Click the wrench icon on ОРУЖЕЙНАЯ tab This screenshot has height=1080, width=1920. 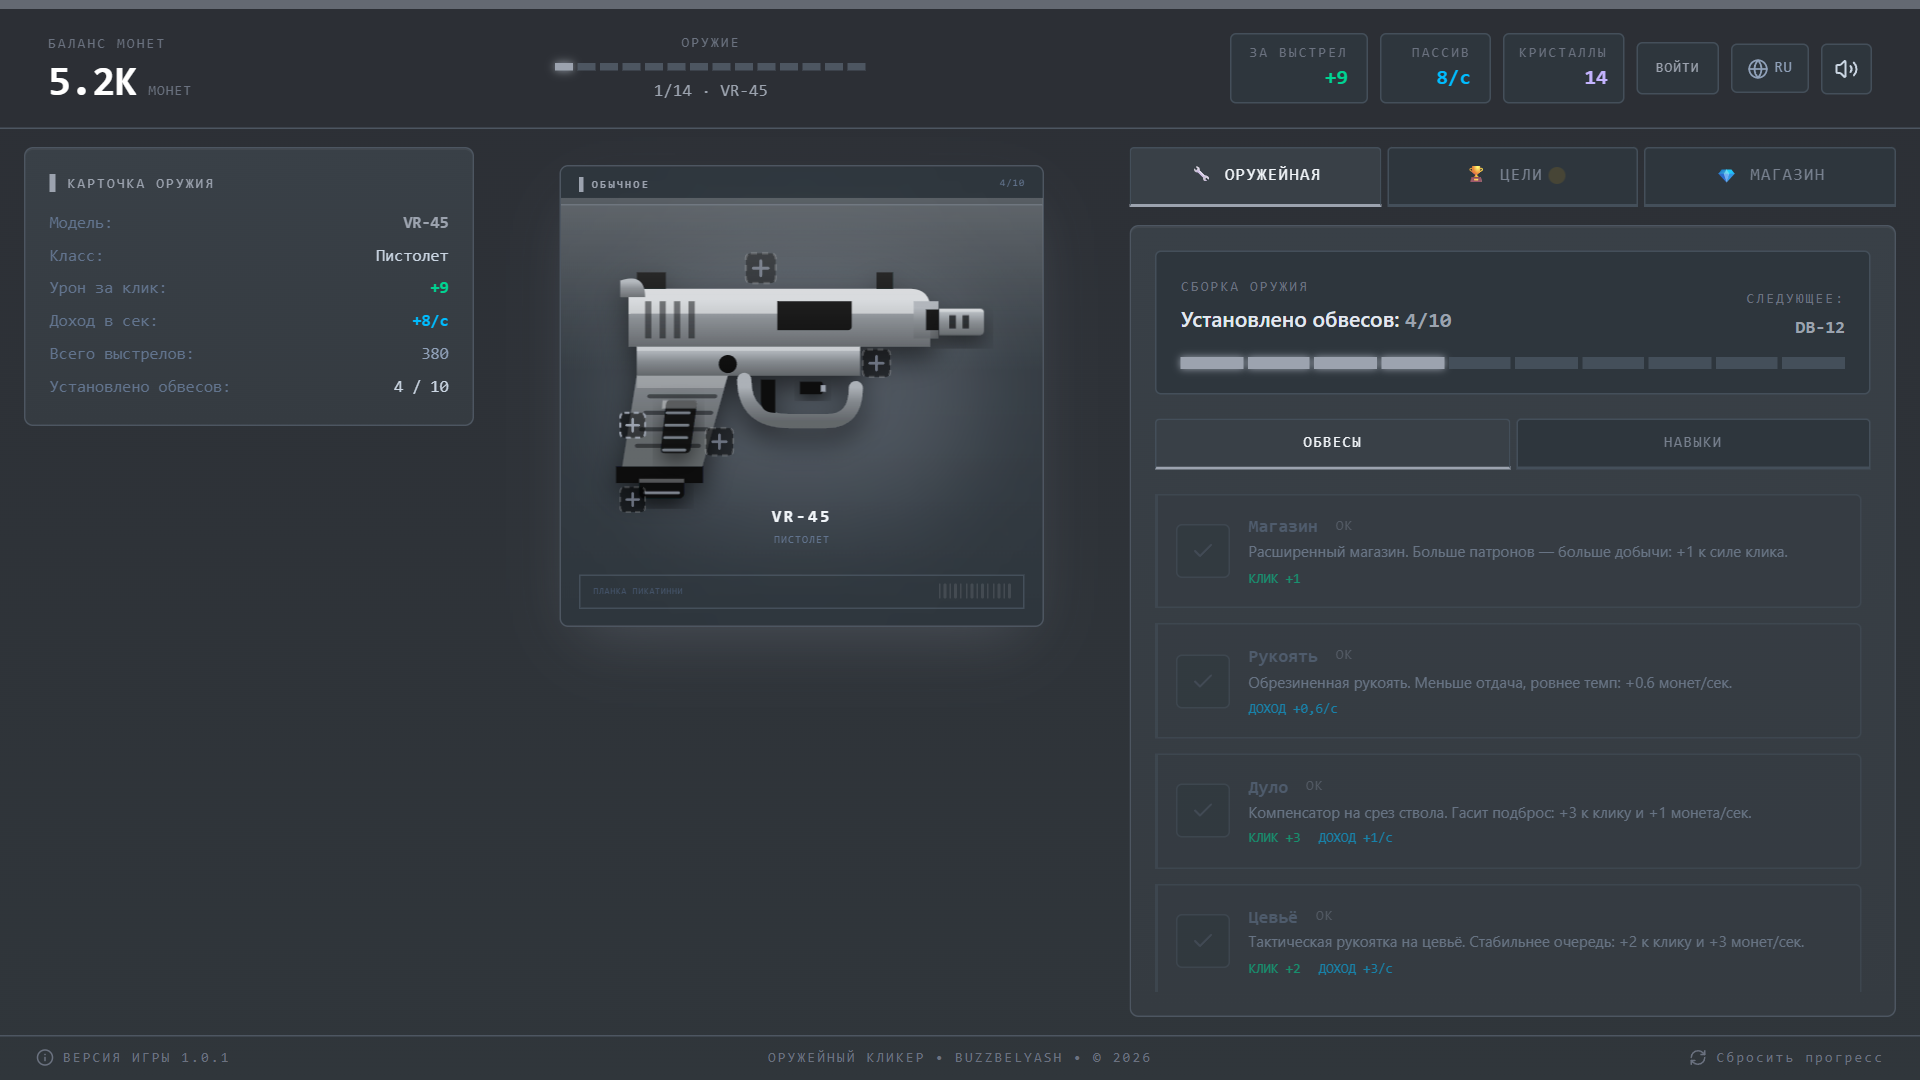(x=1201, y=174)
